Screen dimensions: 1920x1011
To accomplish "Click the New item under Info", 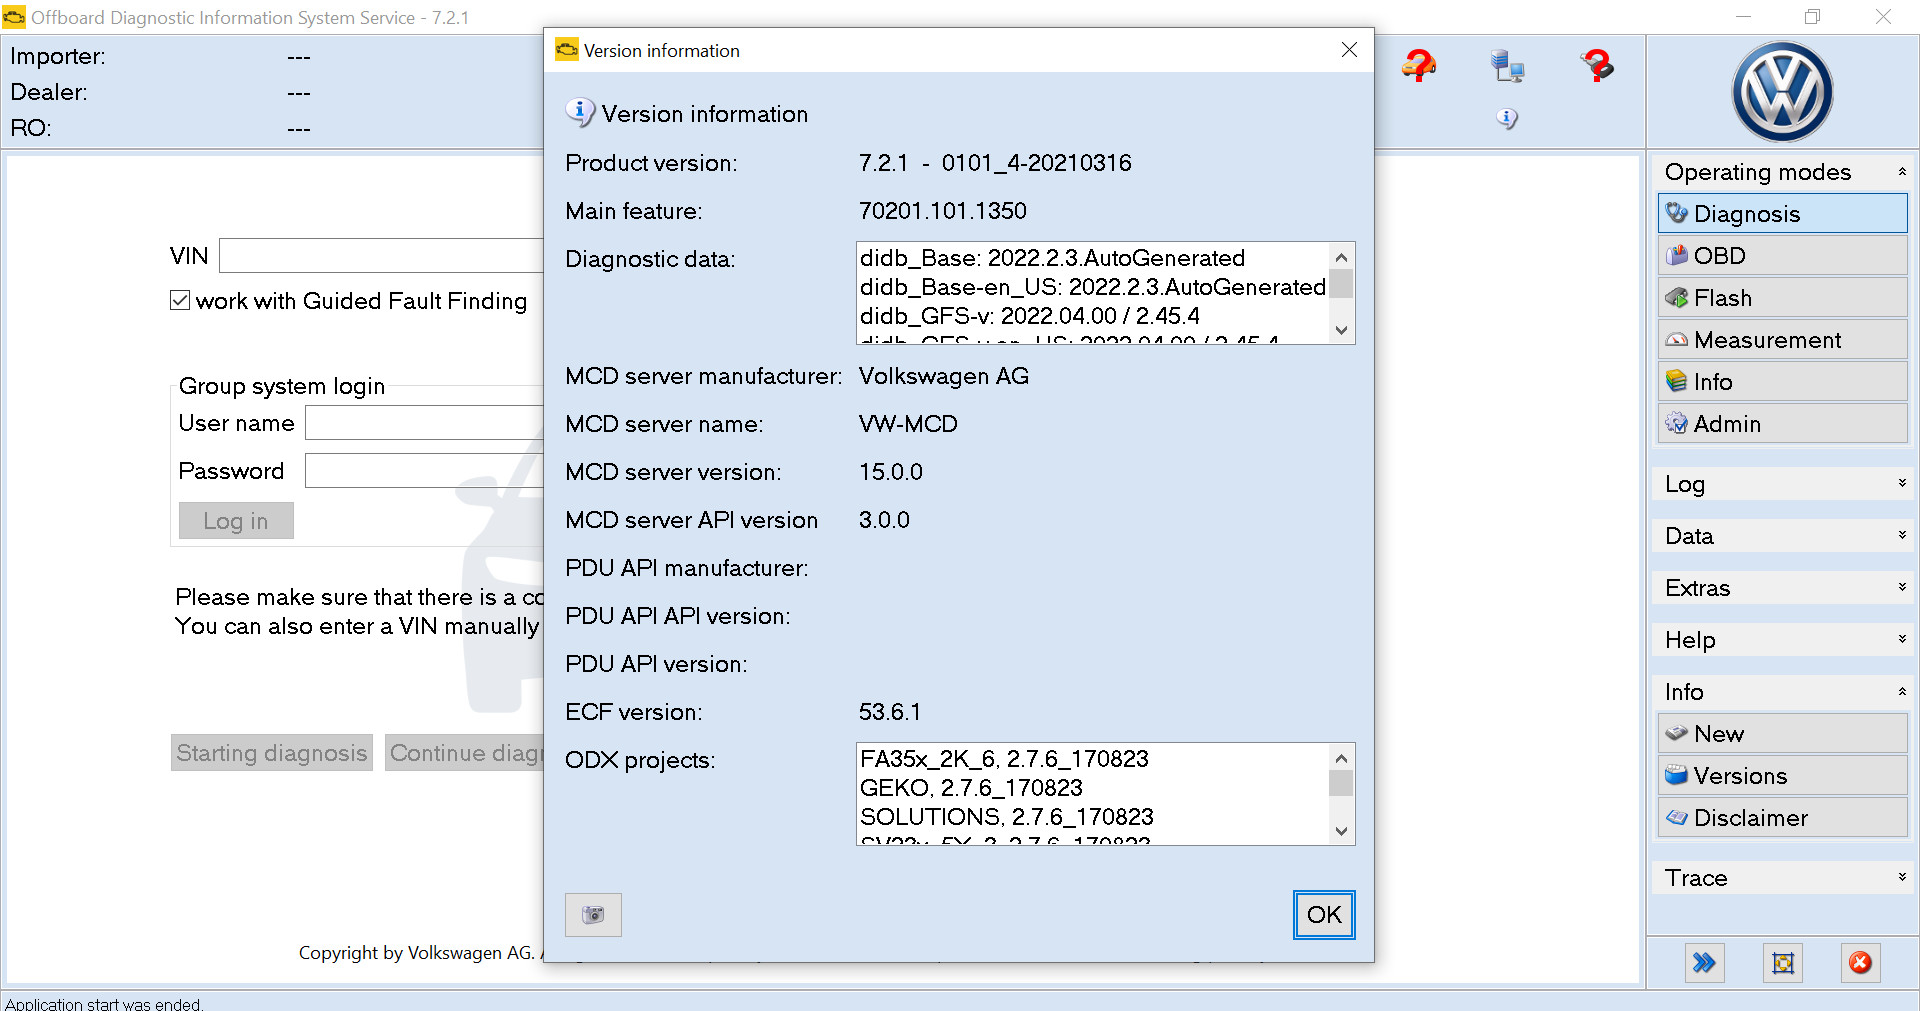I will click(1782, 733).
